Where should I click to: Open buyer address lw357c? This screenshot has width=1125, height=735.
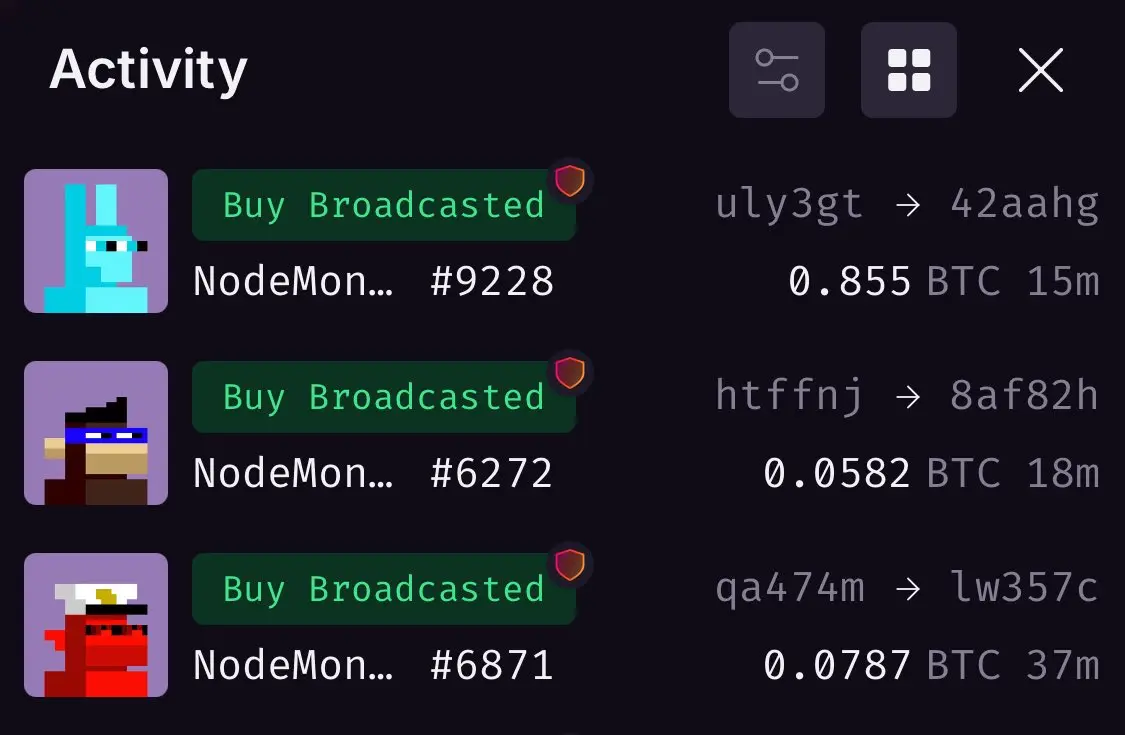1025,588
